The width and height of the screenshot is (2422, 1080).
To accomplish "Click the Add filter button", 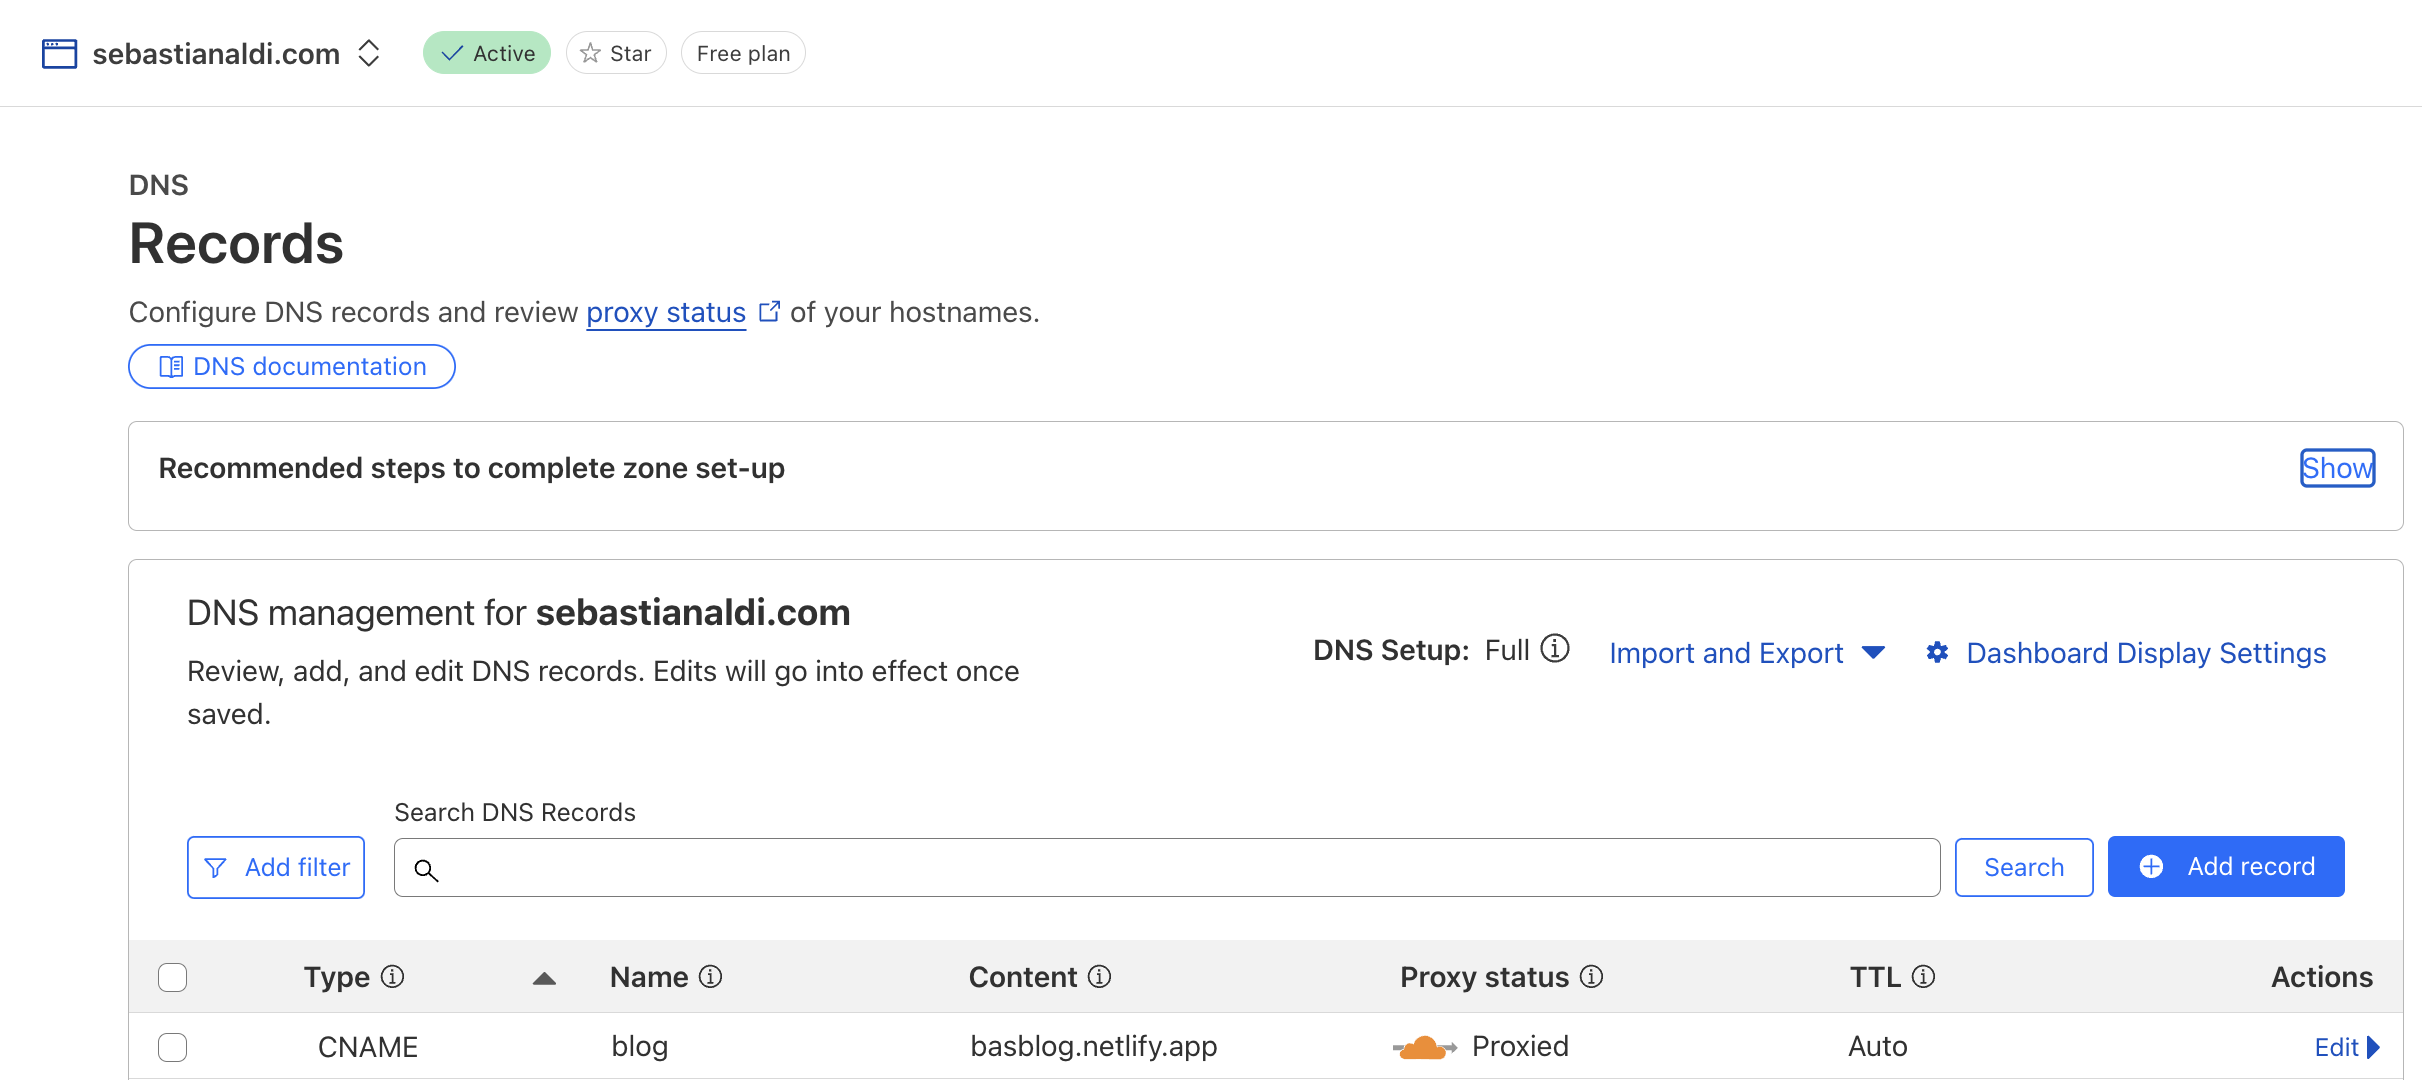I will (x=275, y=866).
